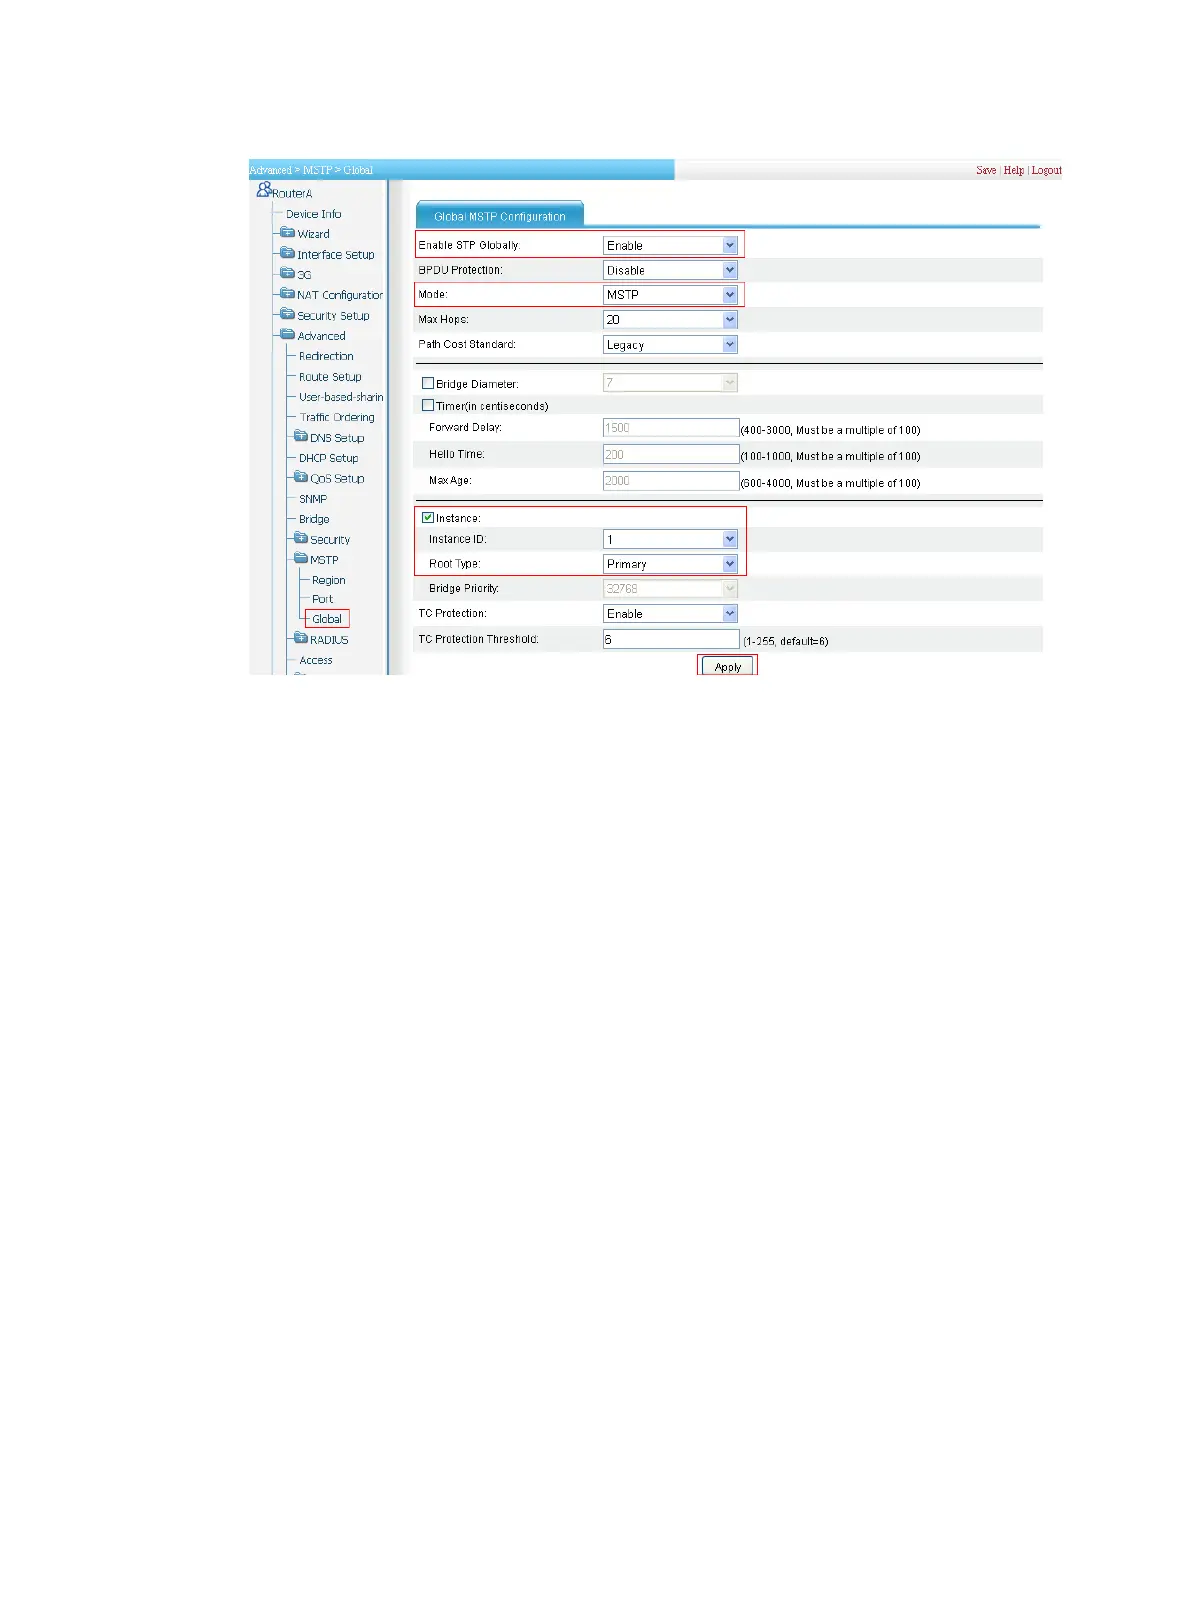Open the Instance ID dropdown
The image size is (1190, 1616).
pos(670,539)
